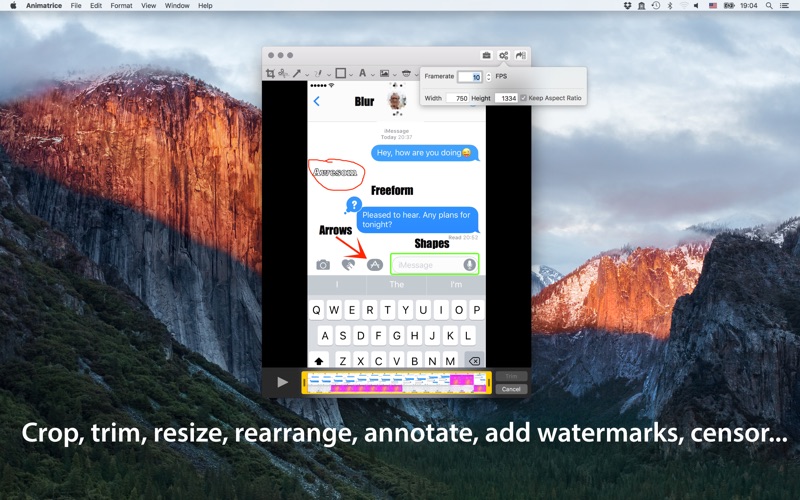The image size is (800, 500).
Task: Open arrow tool options dropdown
Action: coord(307,74)
